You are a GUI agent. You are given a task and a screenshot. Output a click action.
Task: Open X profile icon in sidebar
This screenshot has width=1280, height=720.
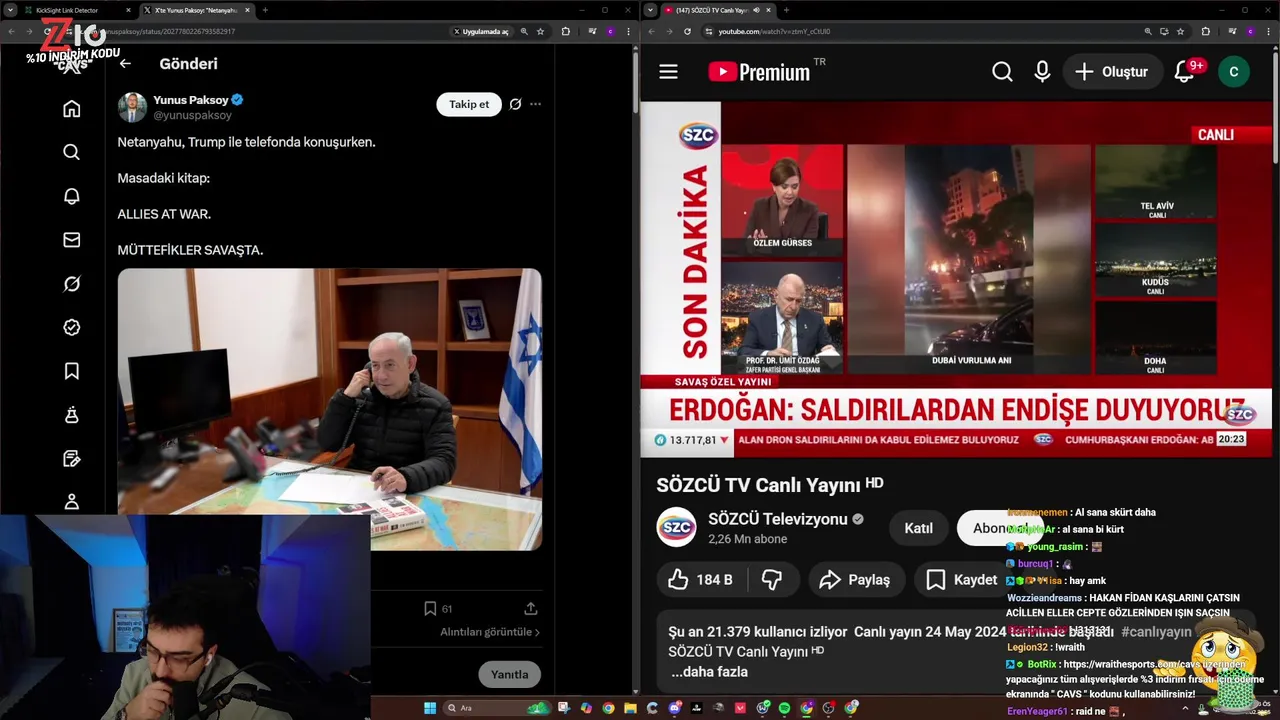71,501
